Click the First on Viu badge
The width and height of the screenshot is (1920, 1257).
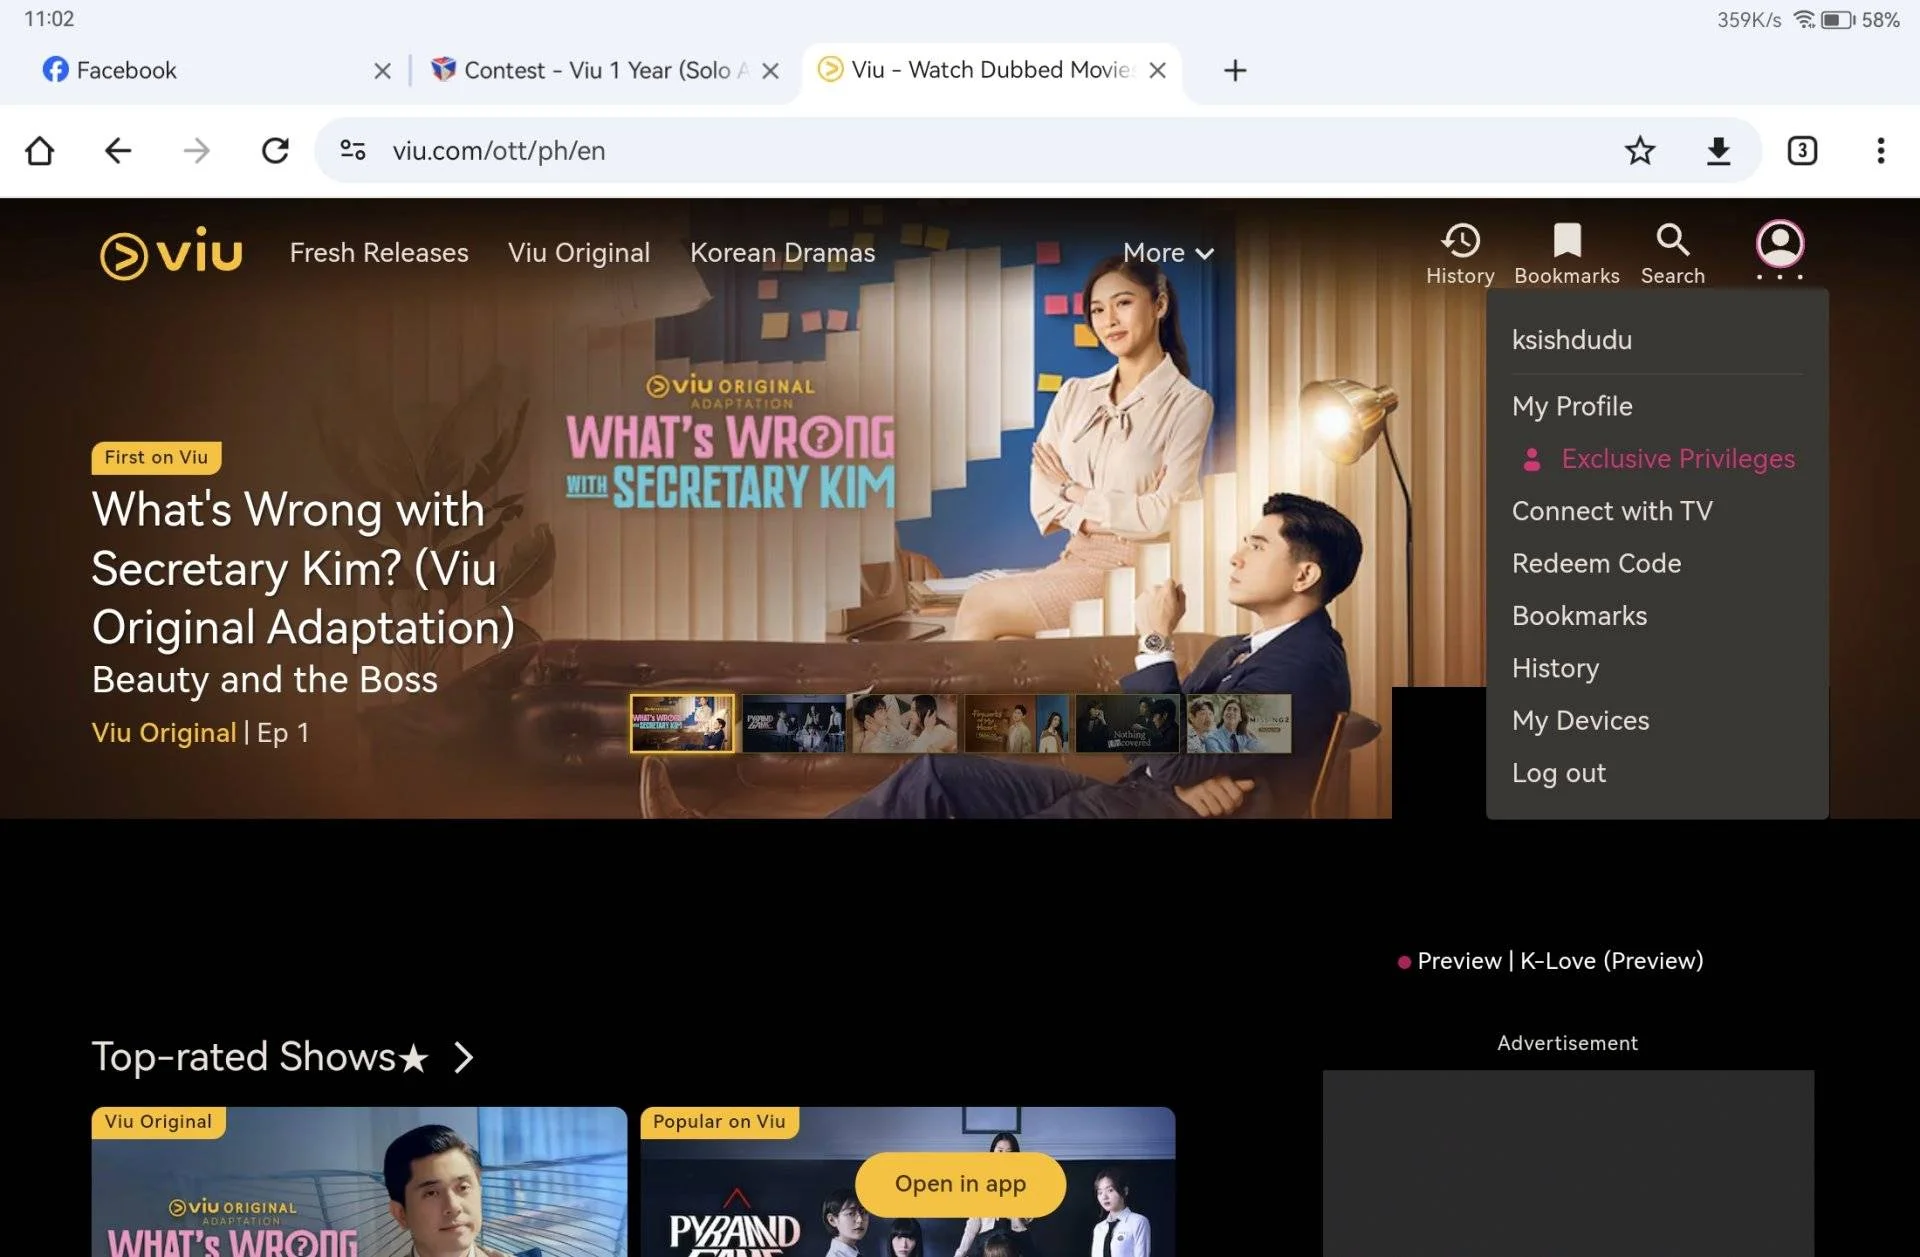tap(156, 457)
